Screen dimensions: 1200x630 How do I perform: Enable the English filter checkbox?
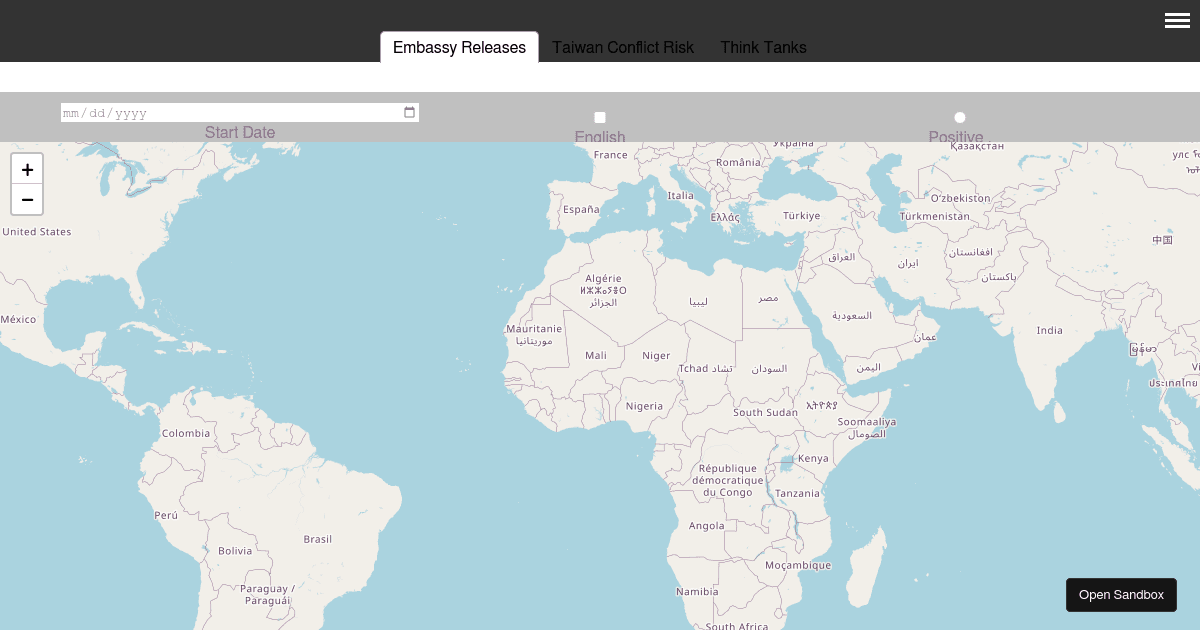600,117
